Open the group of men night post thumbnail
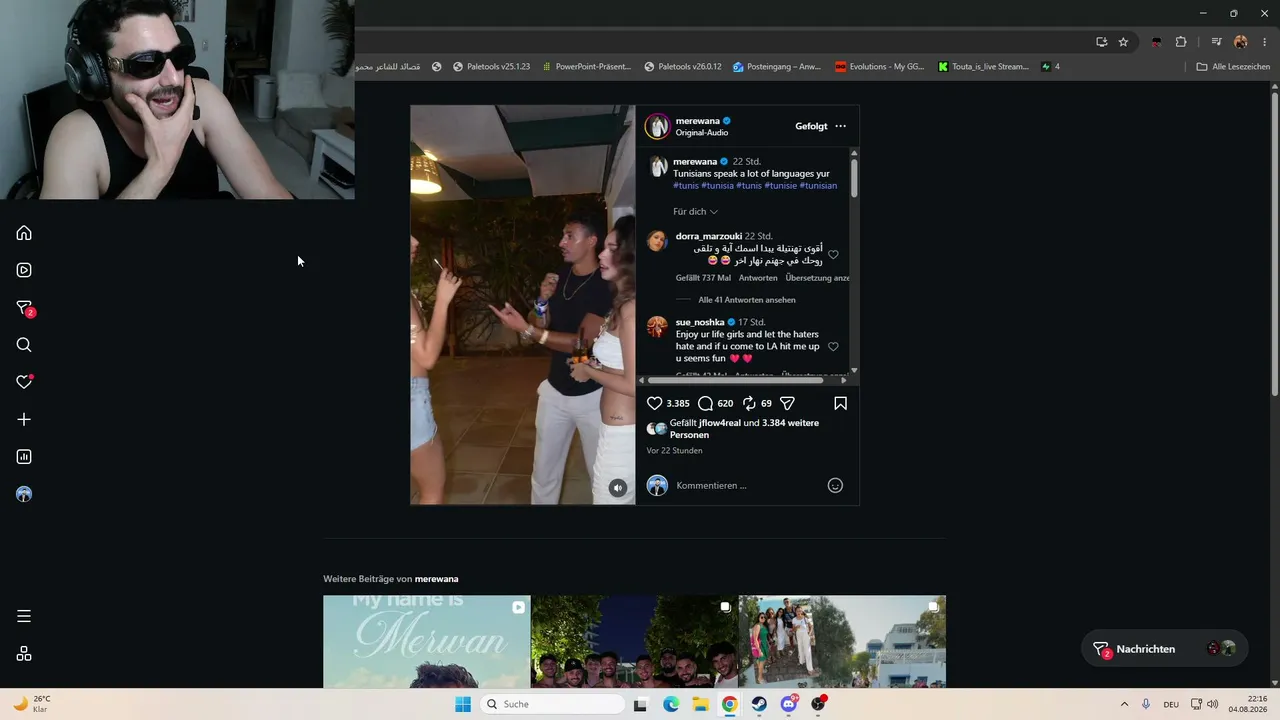Screen dimensions: 1280x720 click(x=634, y=642)
